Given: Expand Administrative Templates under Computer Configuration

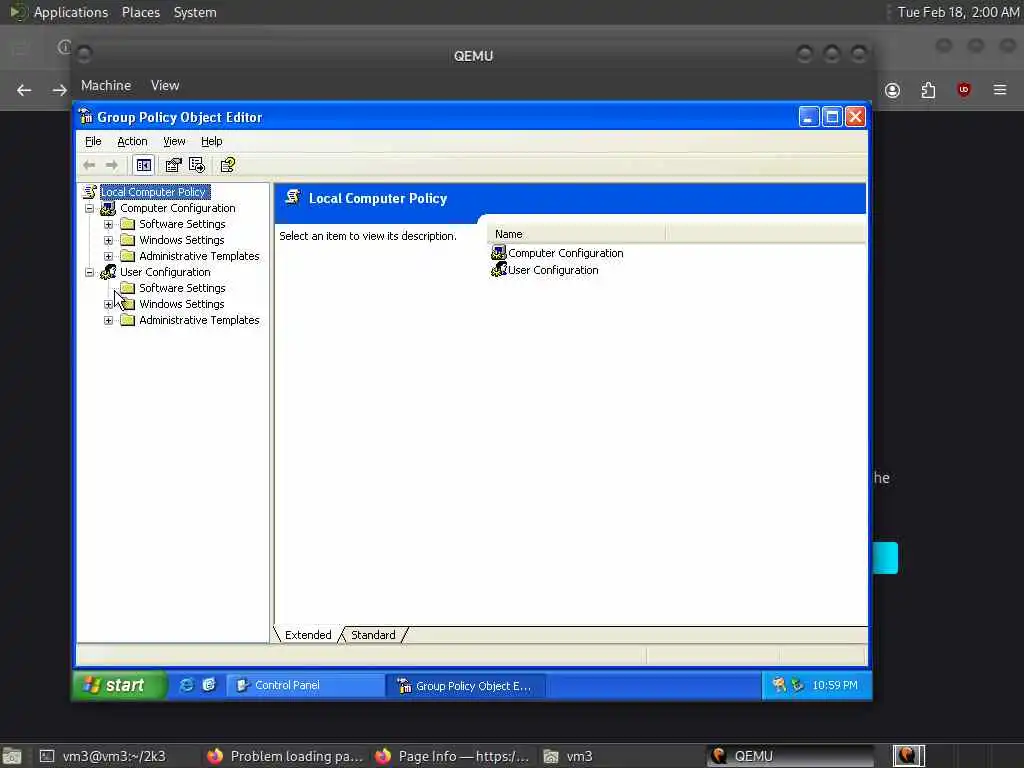Looking at the screenshot, I should [108, 256].
